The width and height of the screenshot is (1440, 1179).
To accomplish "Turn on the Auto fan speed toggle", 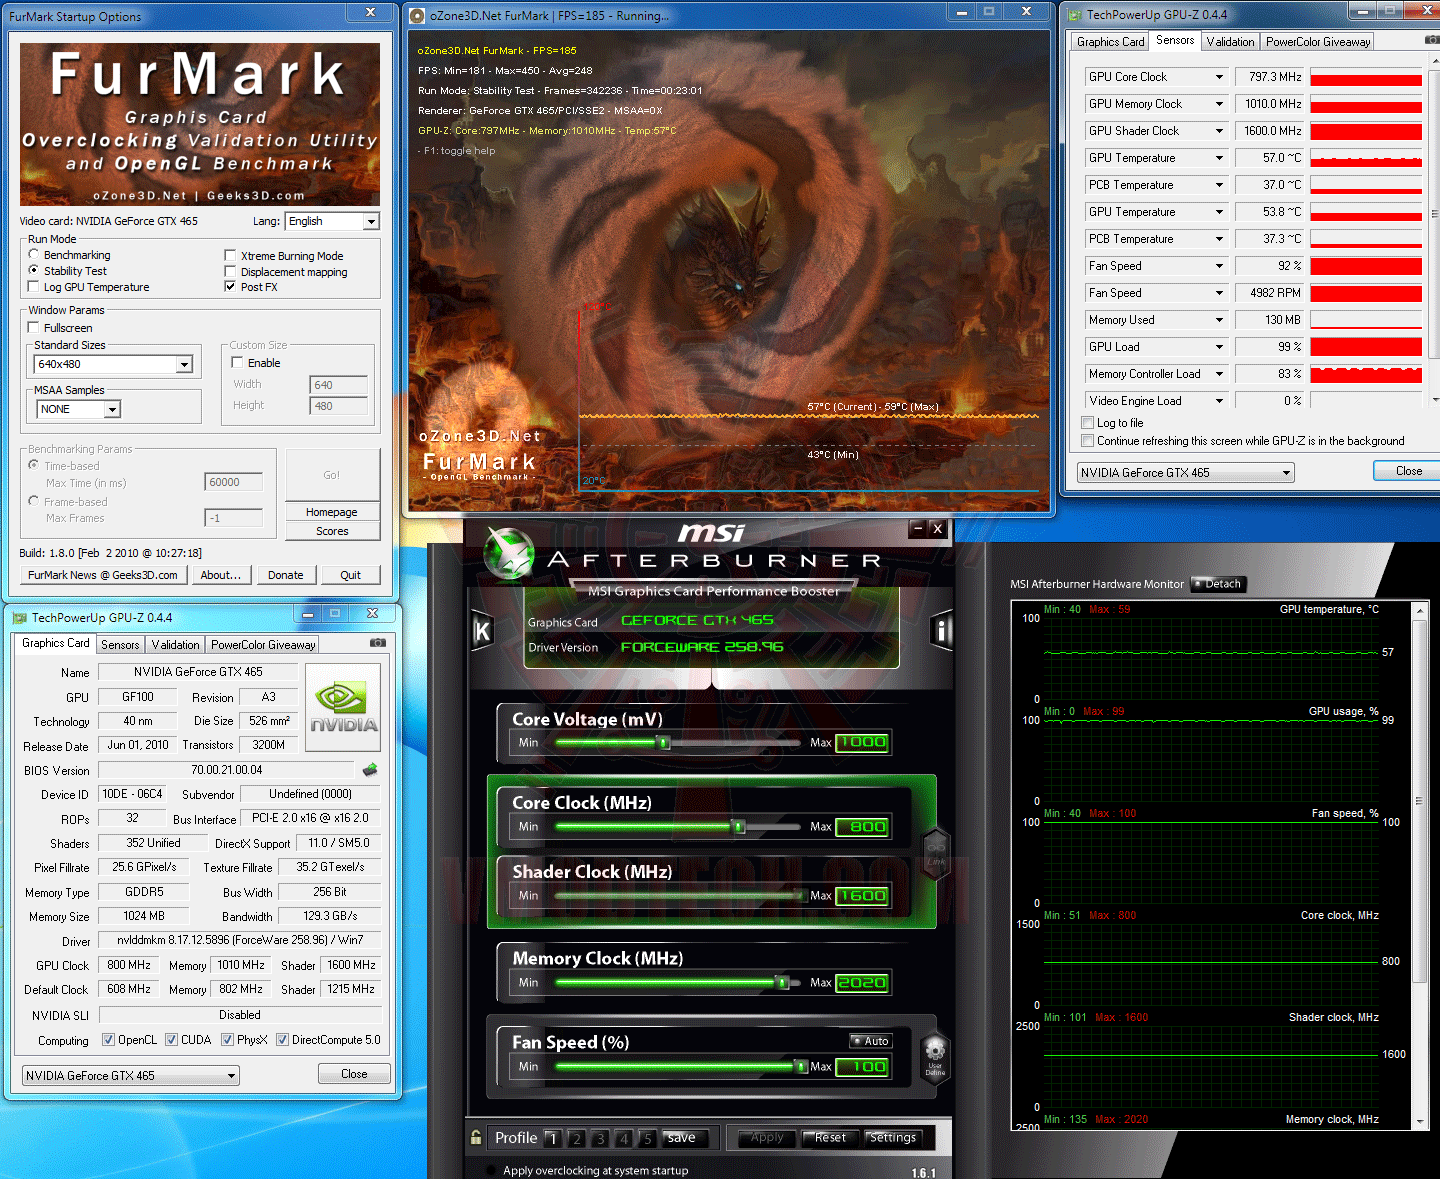I will tap(870, 1041).
